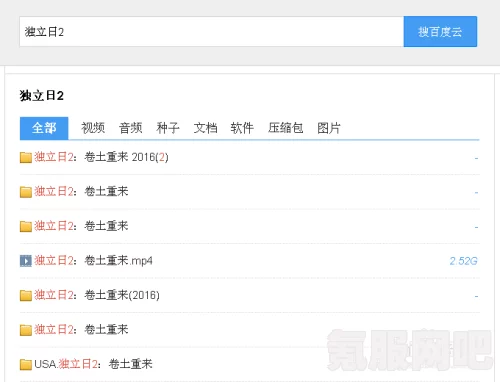Click folder icon beside USA.独立日2

coord(26,364)
